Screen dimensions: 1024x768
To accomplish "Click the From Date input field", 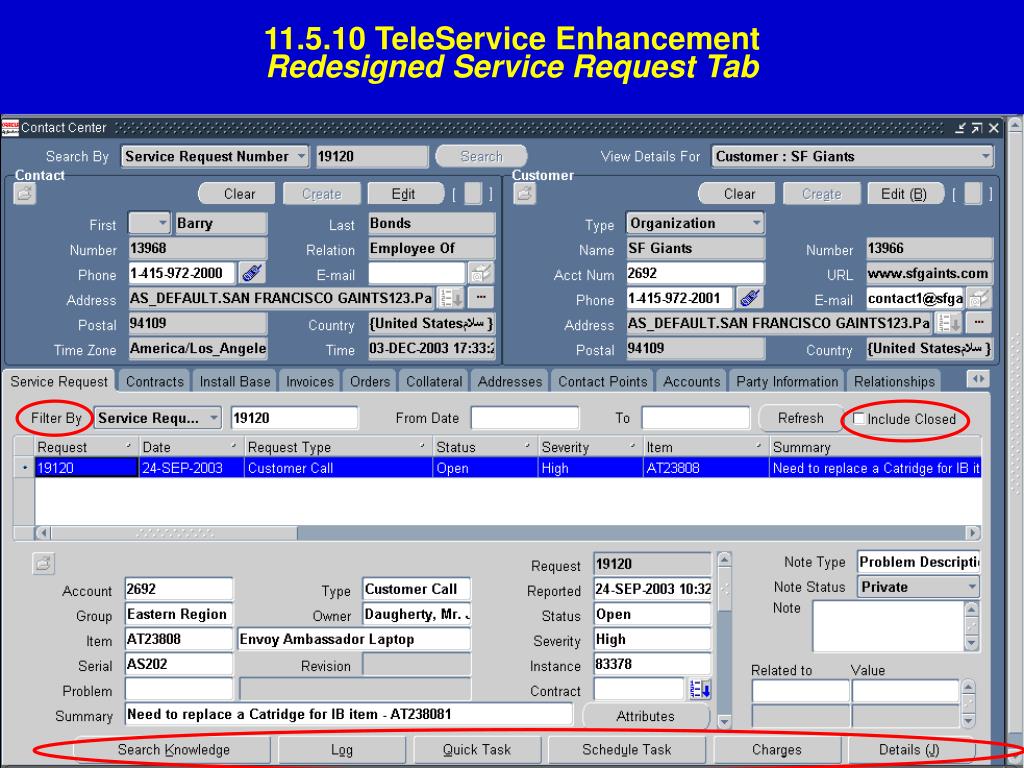I will point(524,418).
